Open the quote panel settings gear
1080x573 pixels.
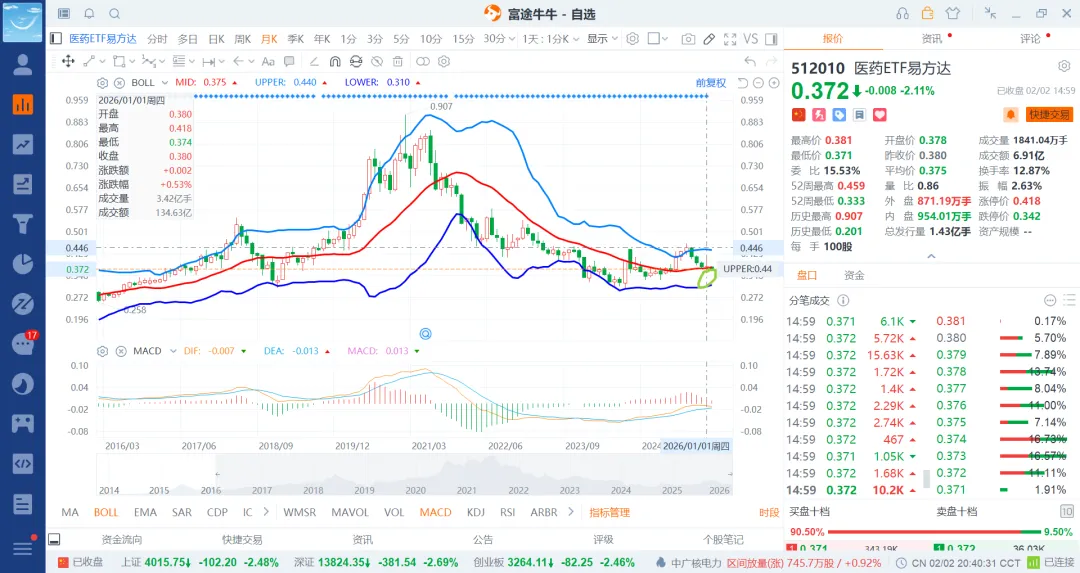(x=1064, y=66)
